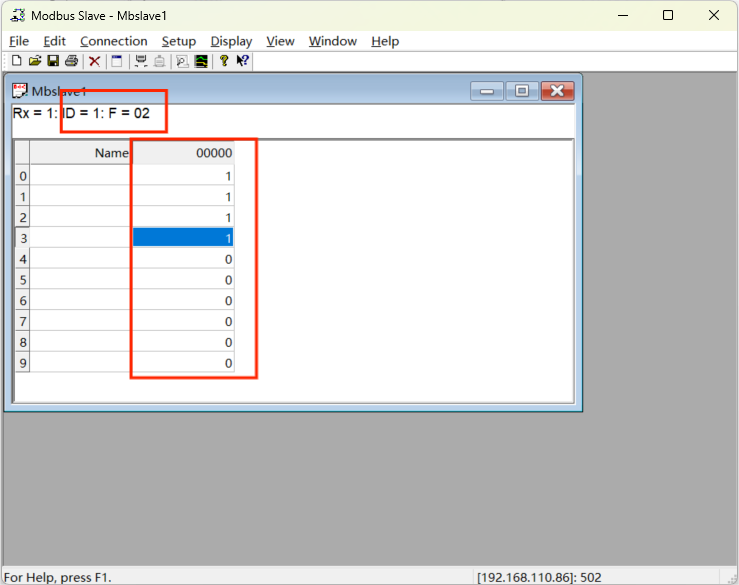
Task: Click the red X delete icon
Action: [x=95, y=61]
